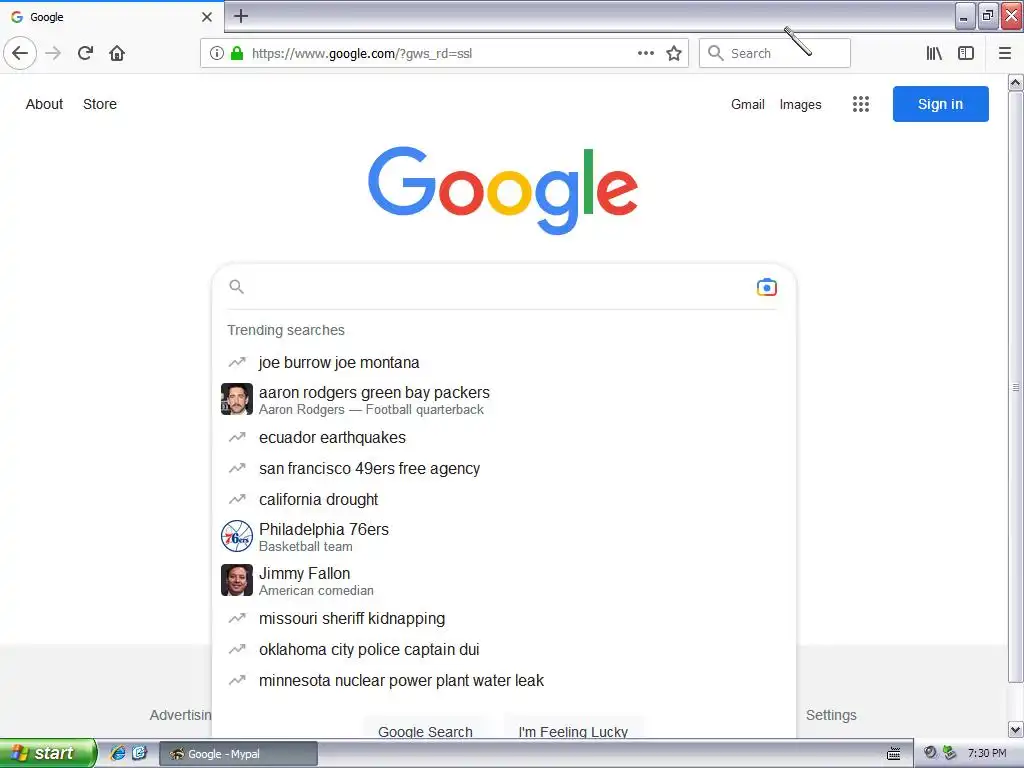Click the scrollbar up arrow
1024x768 pixels.
1016,82
